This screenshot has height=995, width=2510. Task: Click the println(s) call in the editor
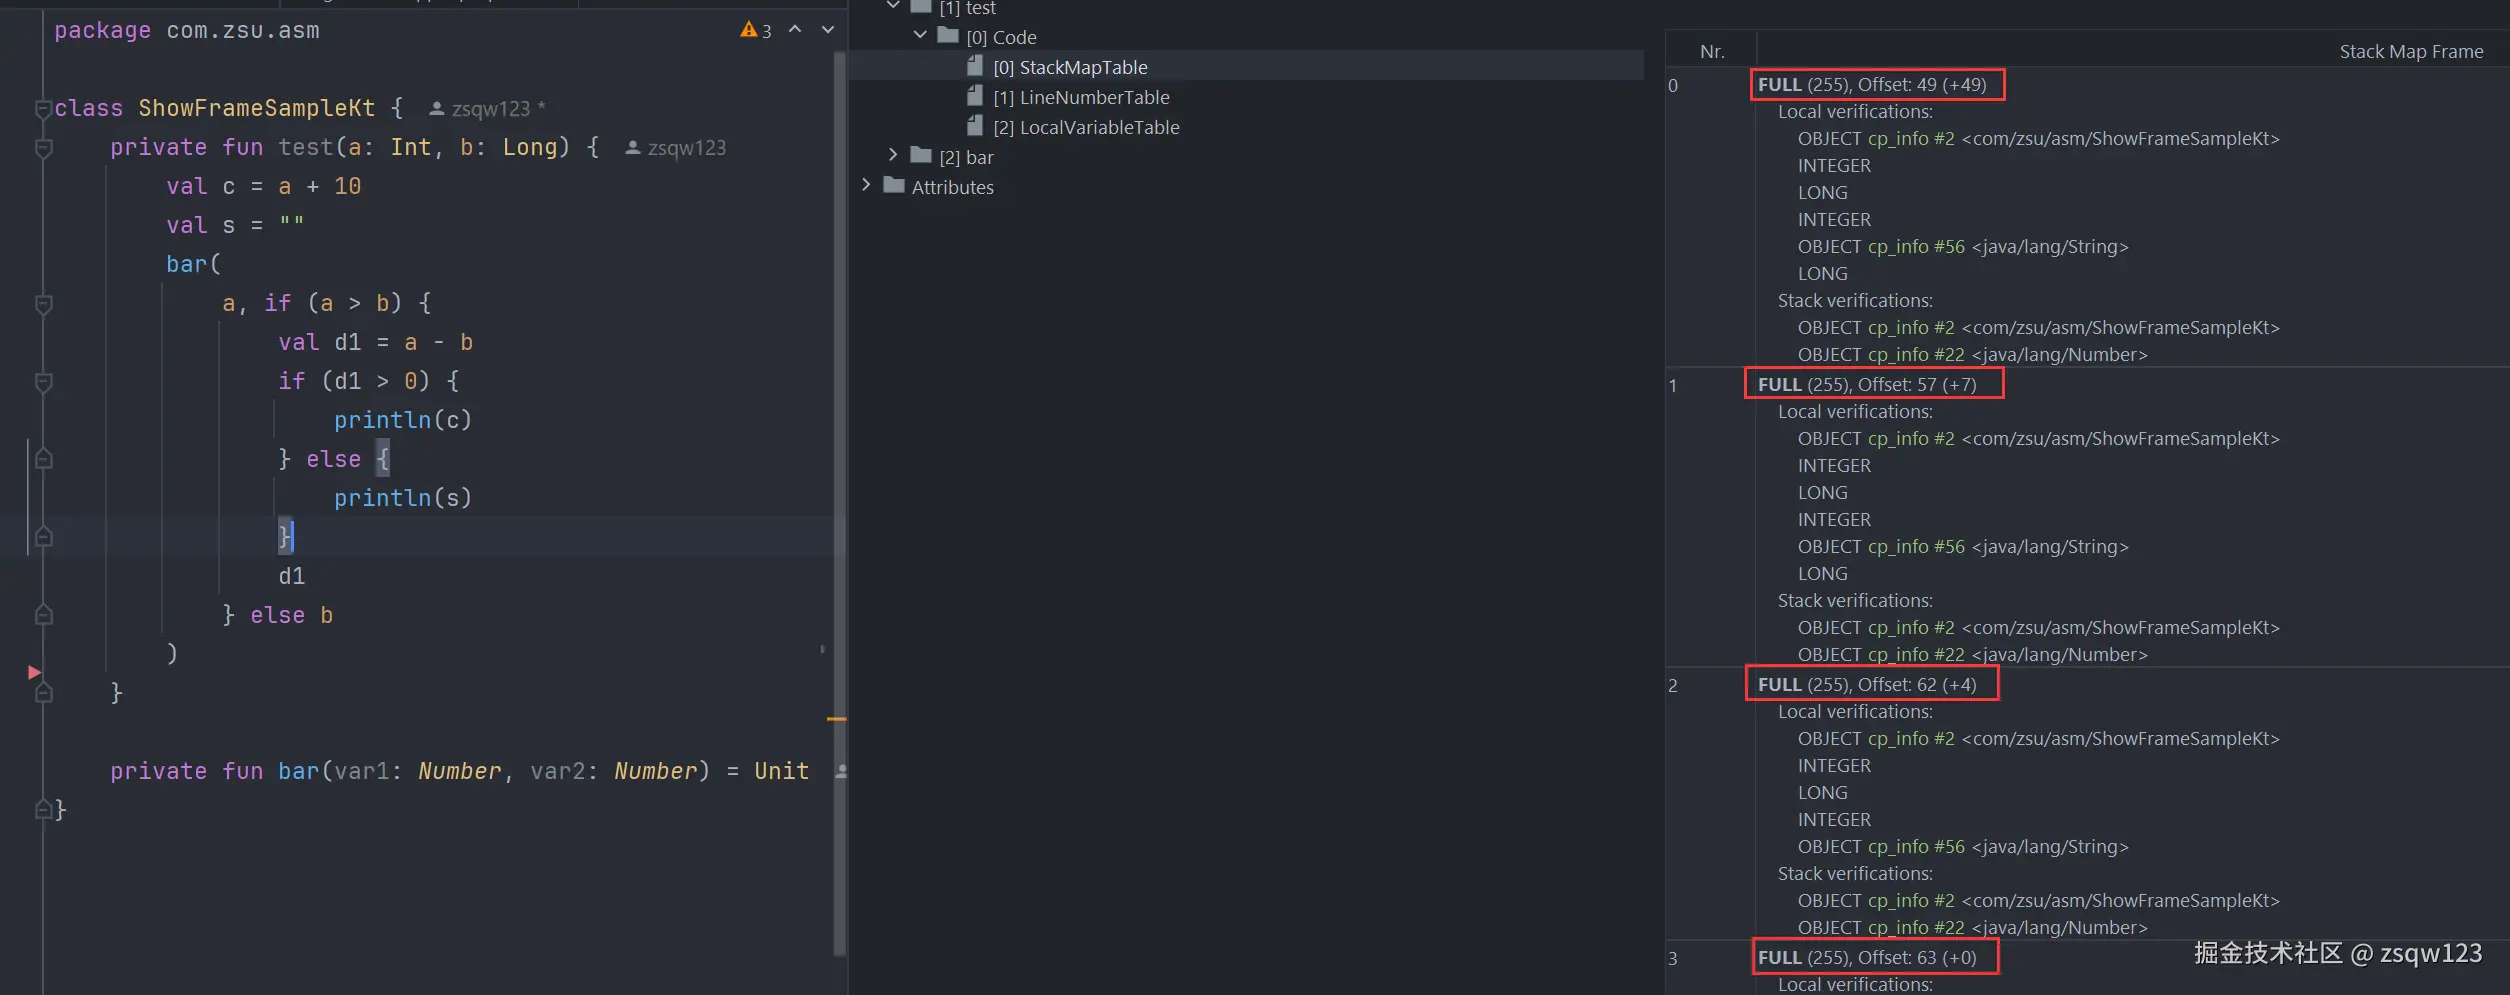pos(402,498)
